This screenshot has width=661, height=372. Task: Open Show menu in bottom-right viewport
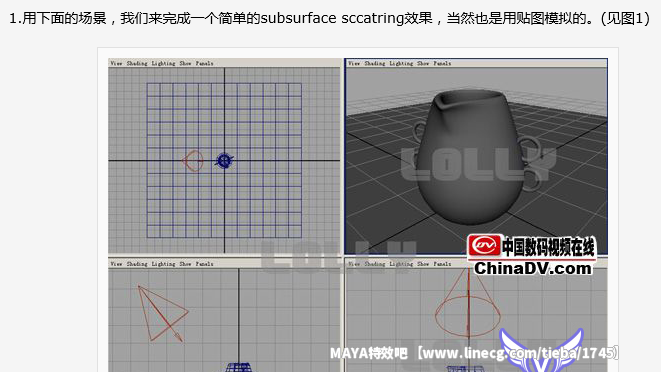coord(423,264)
